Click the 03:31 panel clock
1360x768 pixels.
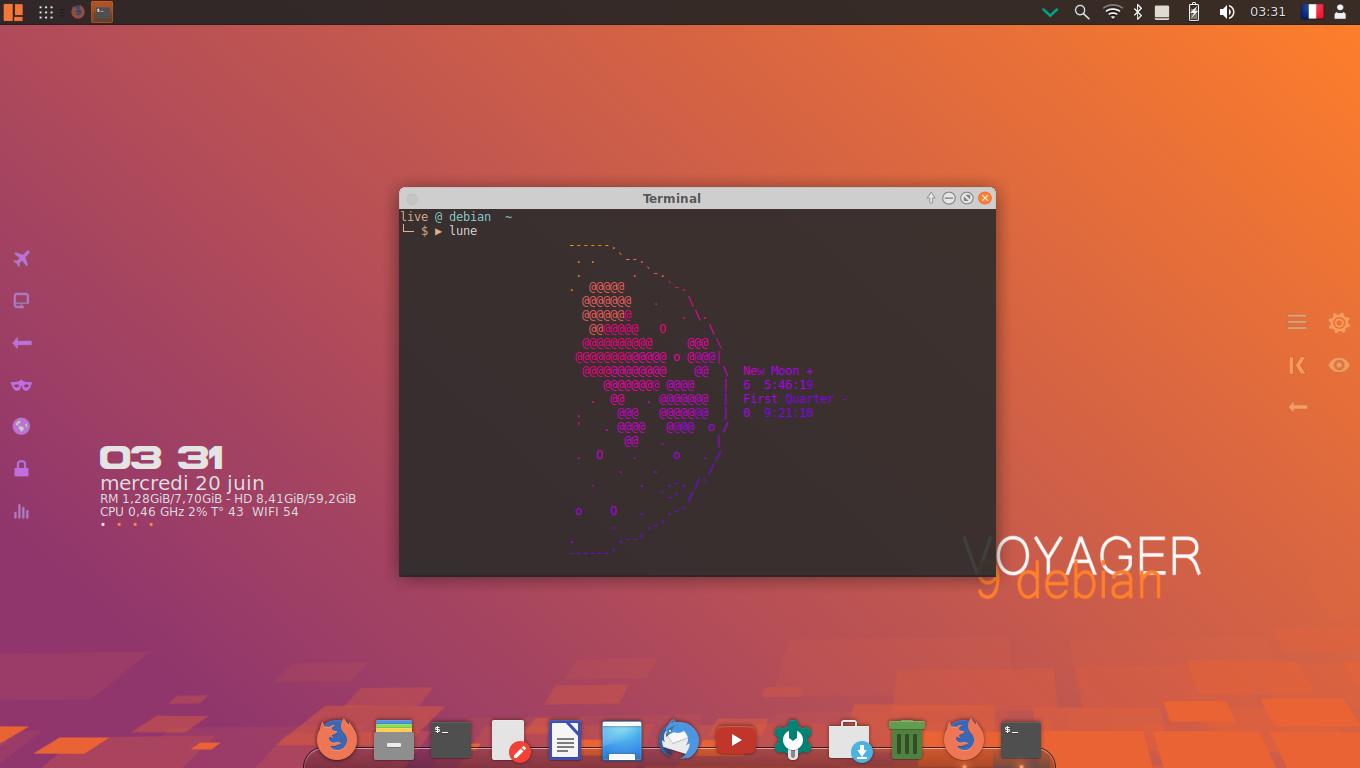(x=1268, y=12)
